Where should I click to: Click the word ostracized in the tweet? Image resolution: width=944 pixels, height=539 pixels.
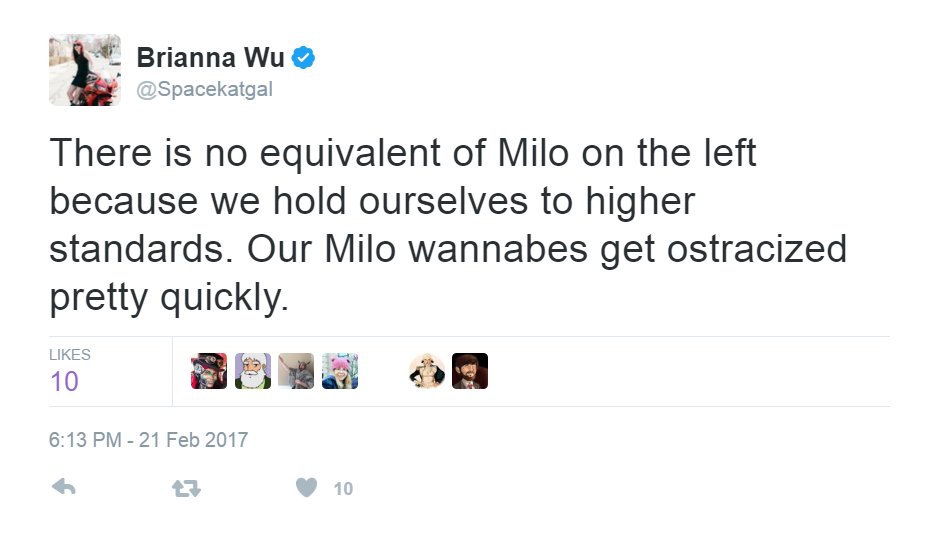(x=757, y=249)
